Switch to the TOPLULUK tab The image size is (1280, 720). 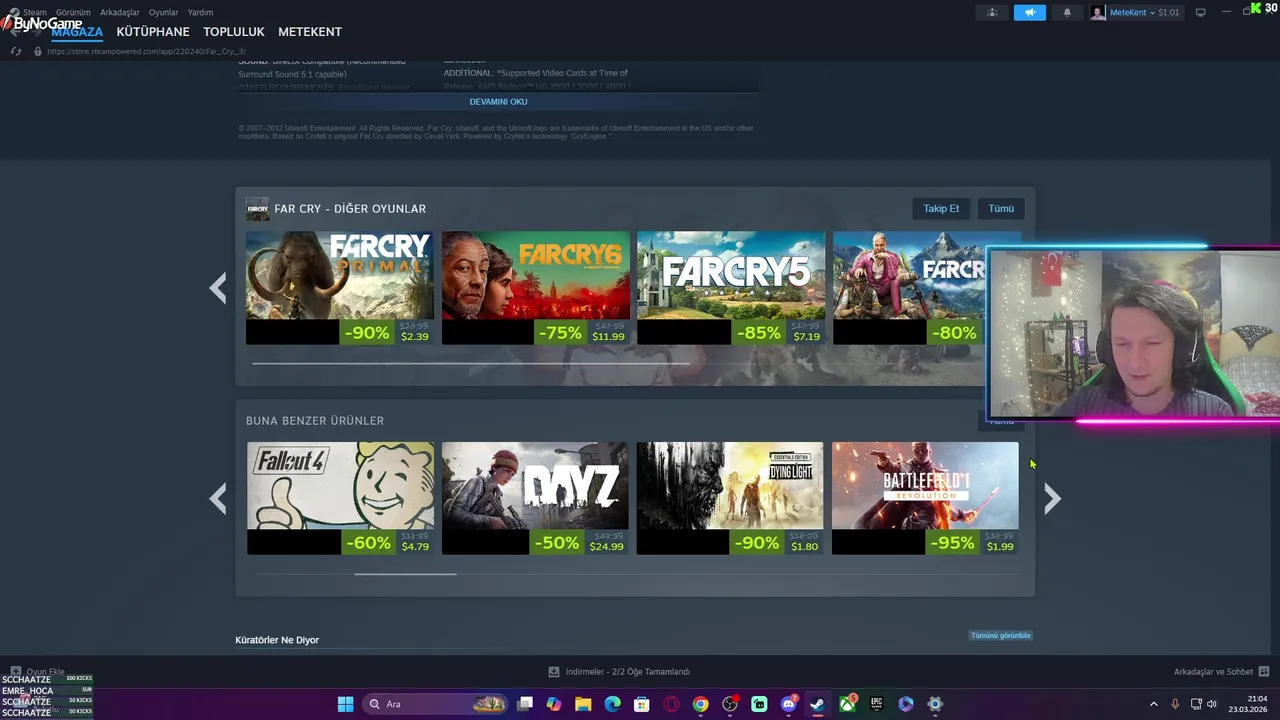[x=234, y=32]
